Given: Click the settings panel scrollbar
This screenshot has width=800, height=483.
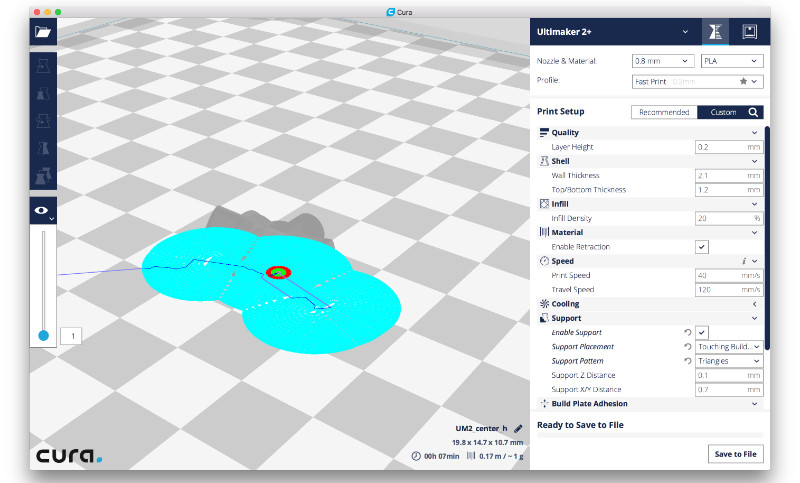Looking at the screenshot, I should [767, 238].
